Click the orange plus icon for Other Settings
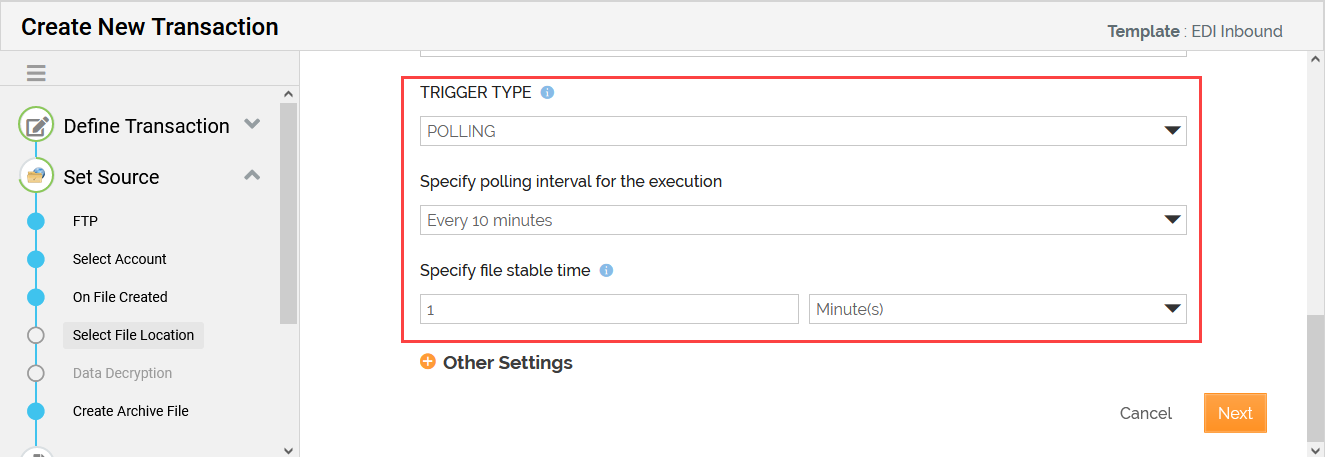Screen dimensions: 1325x457 tap(428, 362)
